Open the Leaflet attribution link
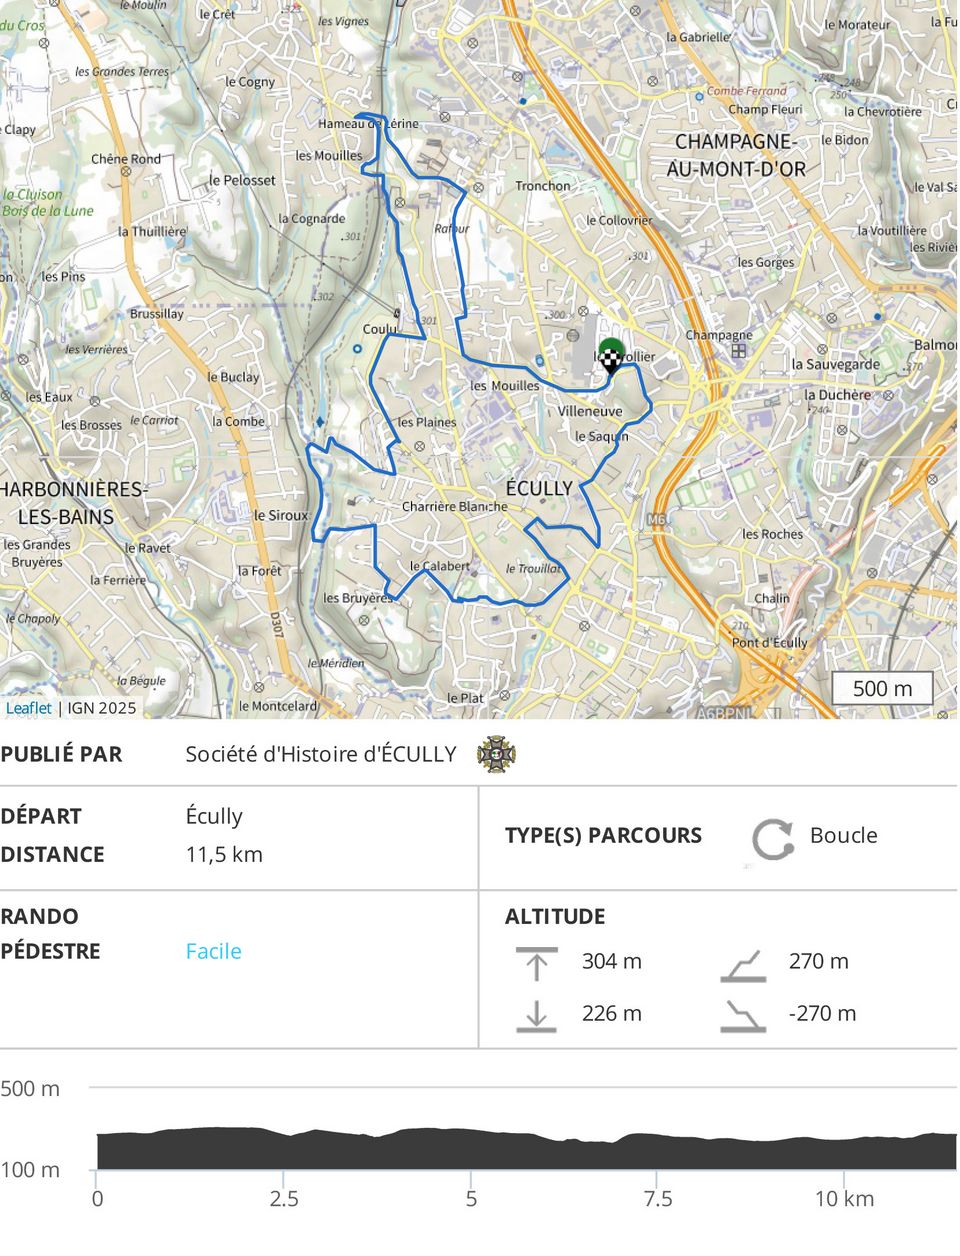Screen dimensions: 960x1256 [x=29, y=708]
